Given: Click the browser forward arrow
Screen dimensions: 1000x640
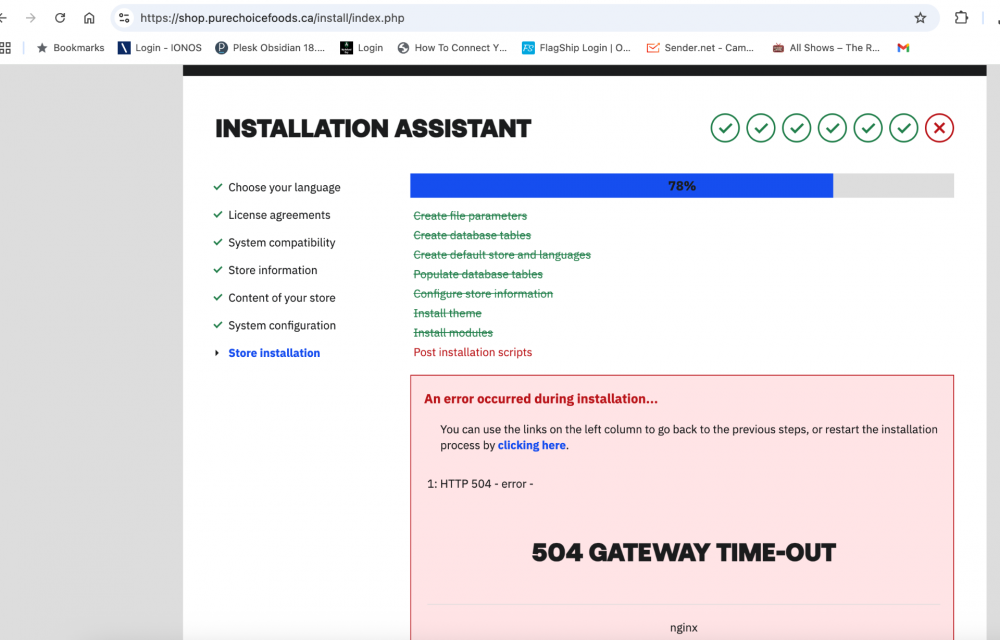Looking at the screenshot, I should pyautogui.click(x=31, y=18).
